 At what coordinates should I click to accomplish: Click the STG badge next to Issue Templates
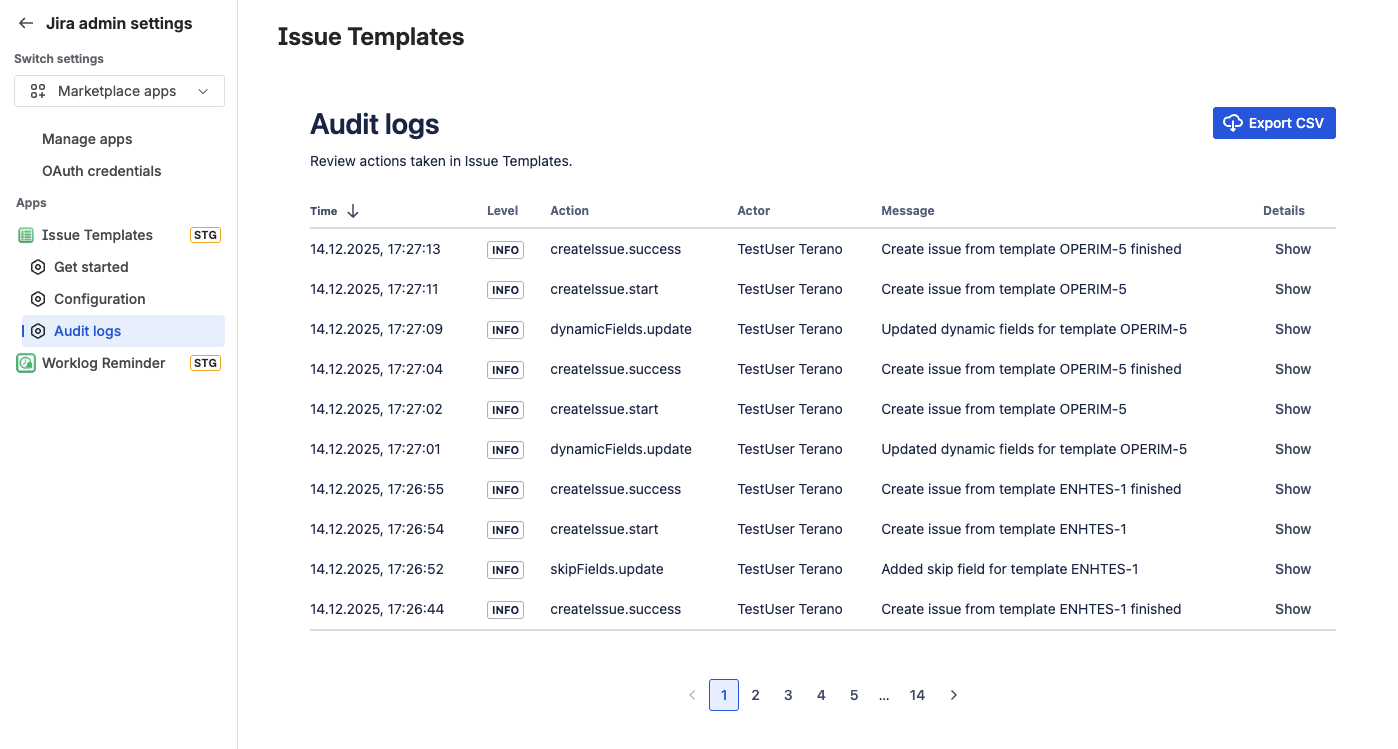(x=205, y=234)
